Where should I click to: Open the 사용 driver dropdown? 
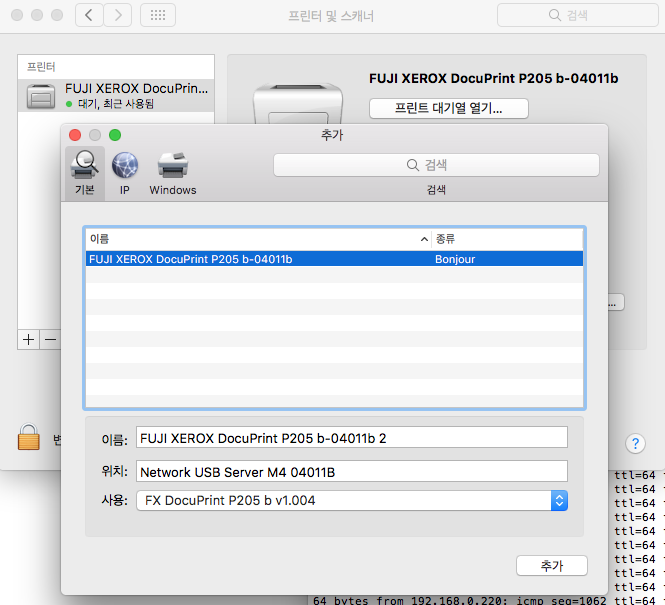click(x=352, y=501)
